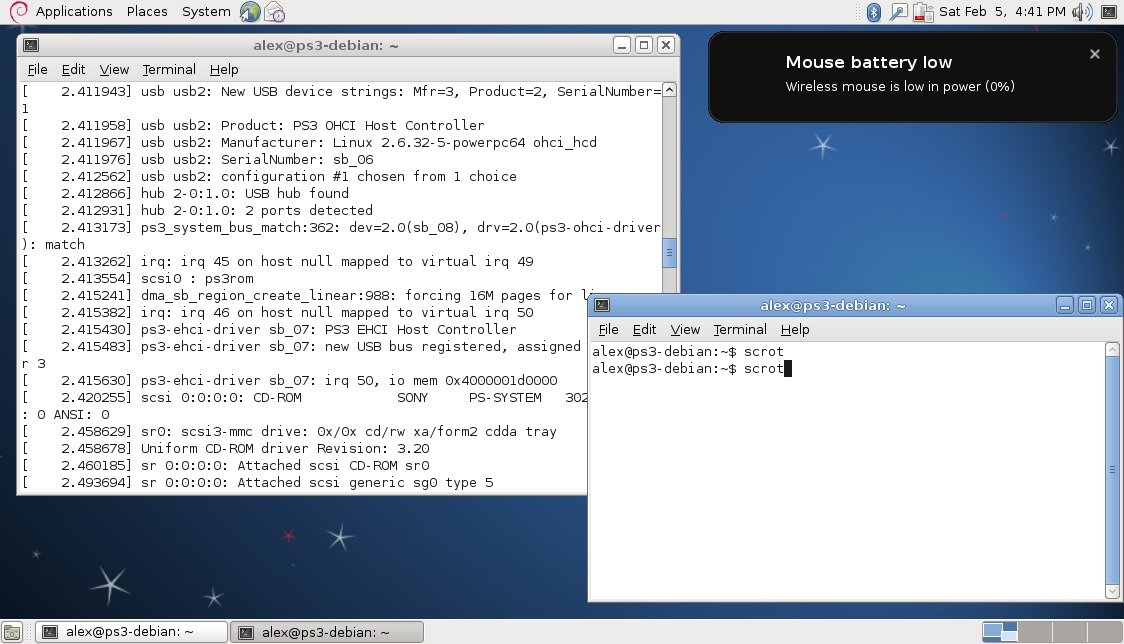Close the front terminal window
The height and width of the screenshot is (644, 1124).
click(1109, 305)
